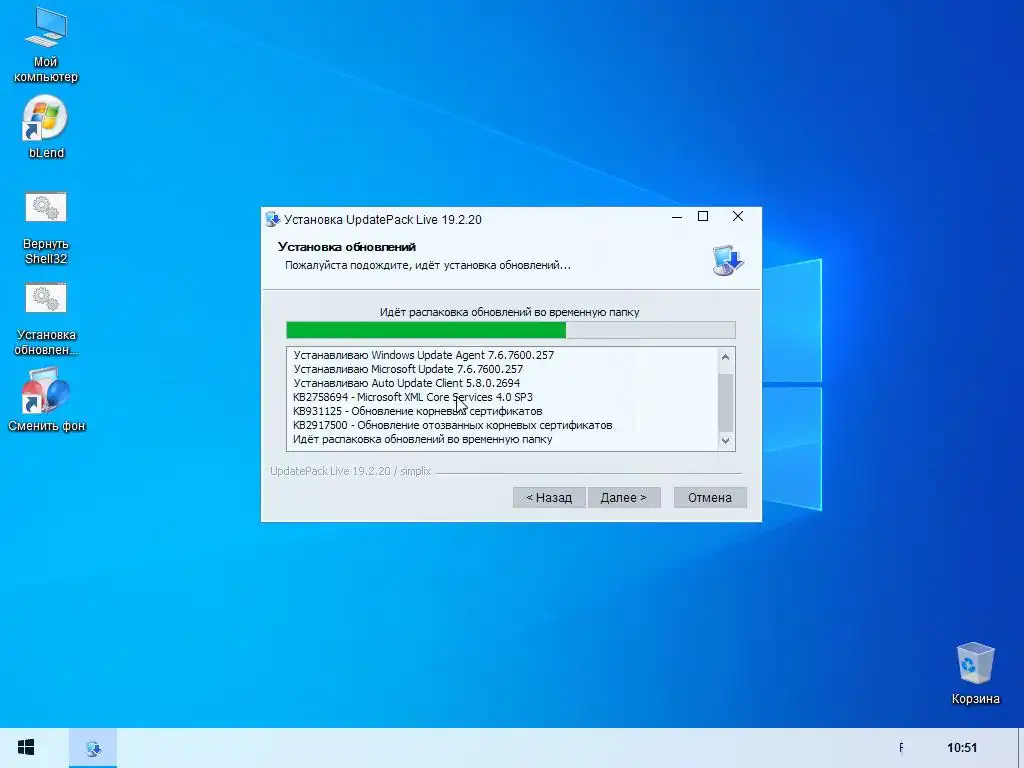
Task: Minimize the UpdatePack Live installer window
Action: [677, 217]
